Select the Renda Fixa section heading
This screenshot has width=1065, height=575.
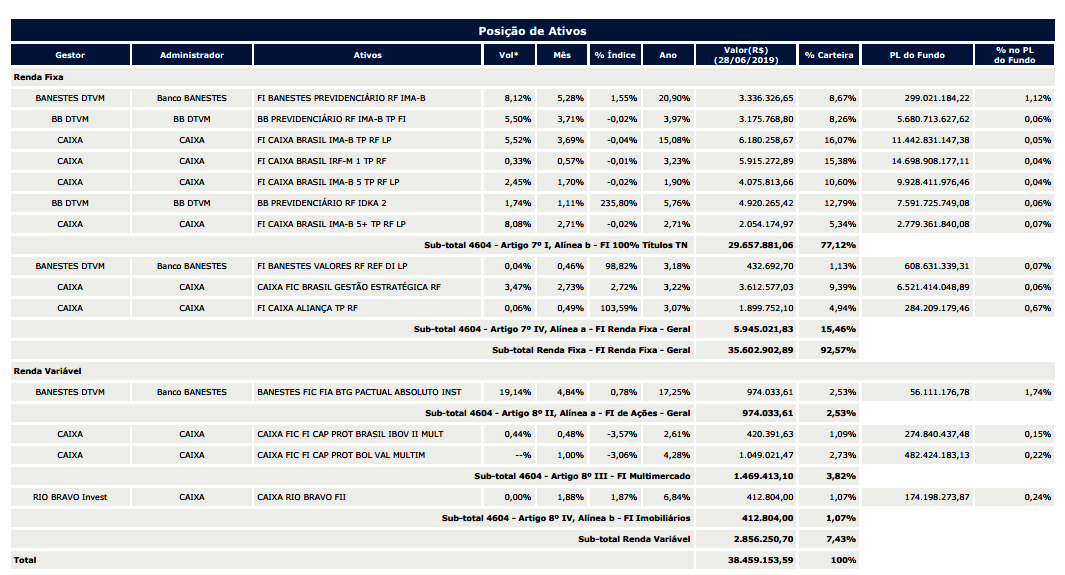coord(39,77)
